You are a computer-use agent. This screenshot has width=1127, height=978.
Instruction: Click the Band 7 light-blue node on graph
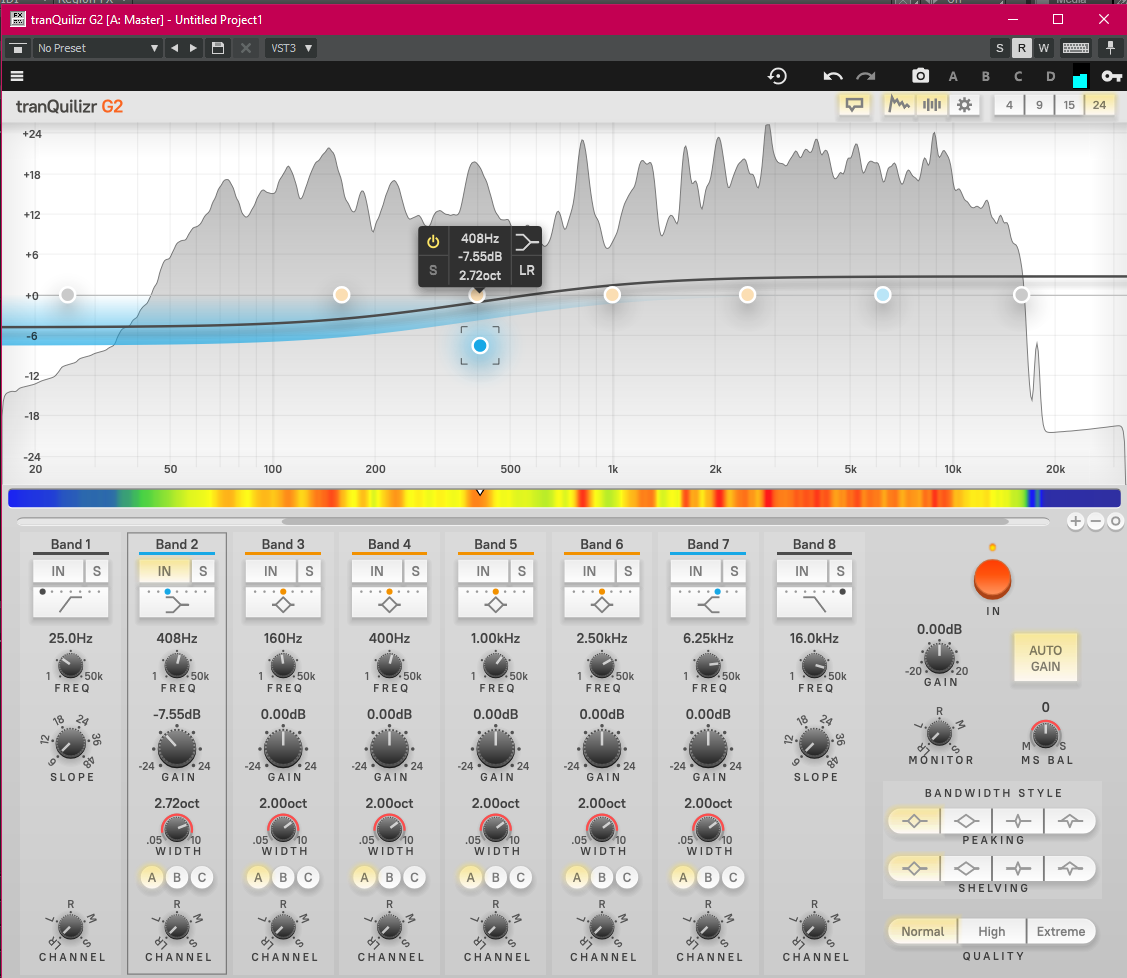[883, 295]
